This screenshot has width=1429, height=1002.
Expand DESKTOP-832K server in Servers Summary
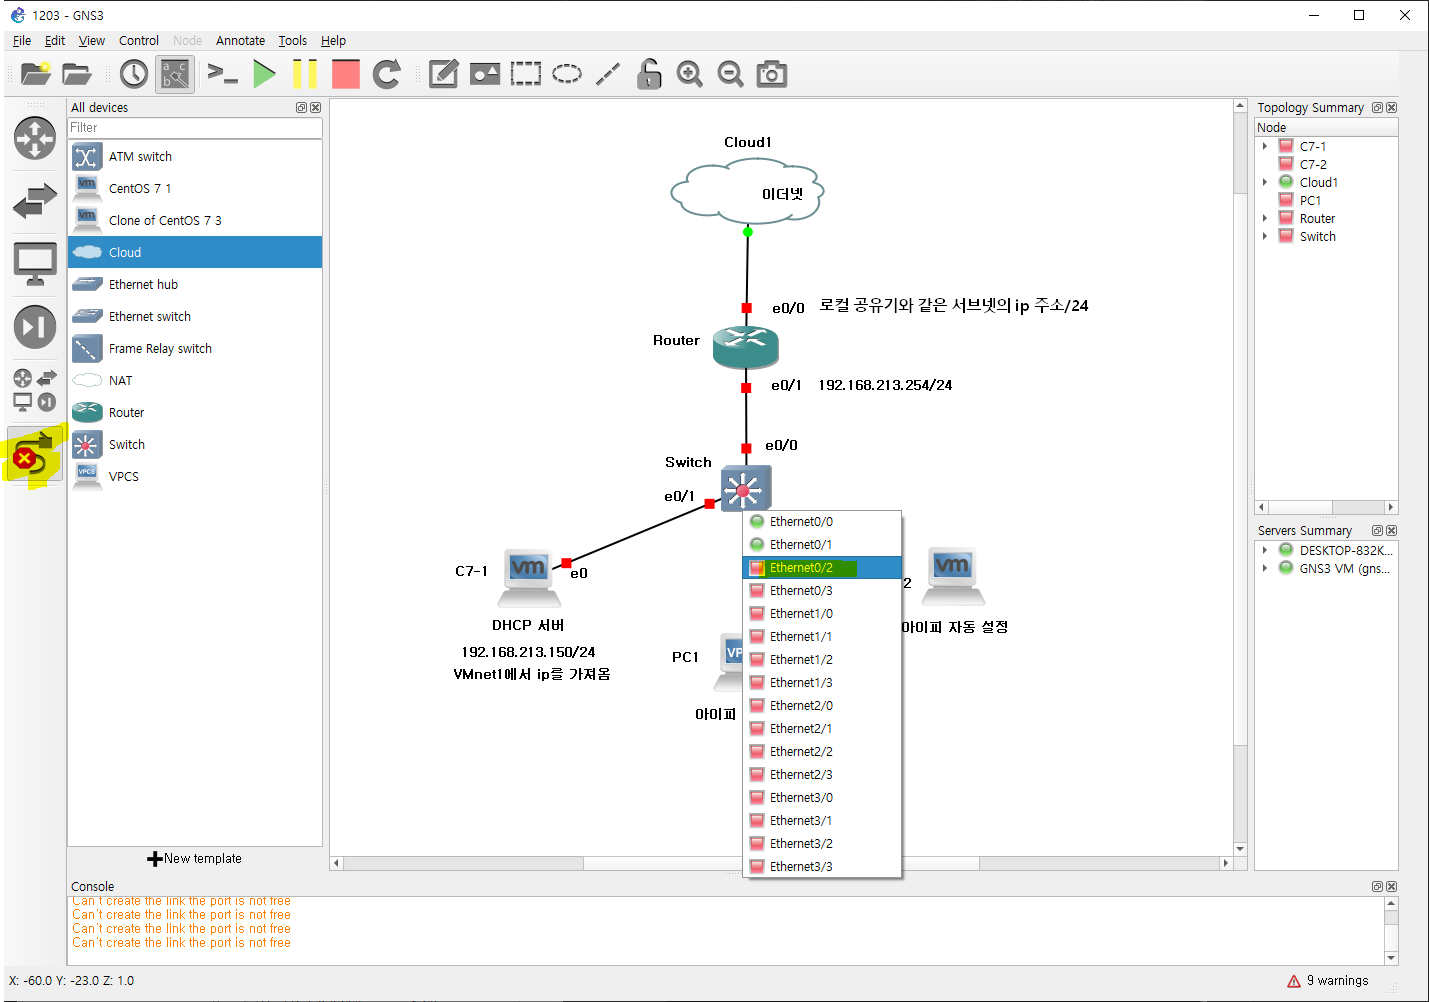point(1265,550)
